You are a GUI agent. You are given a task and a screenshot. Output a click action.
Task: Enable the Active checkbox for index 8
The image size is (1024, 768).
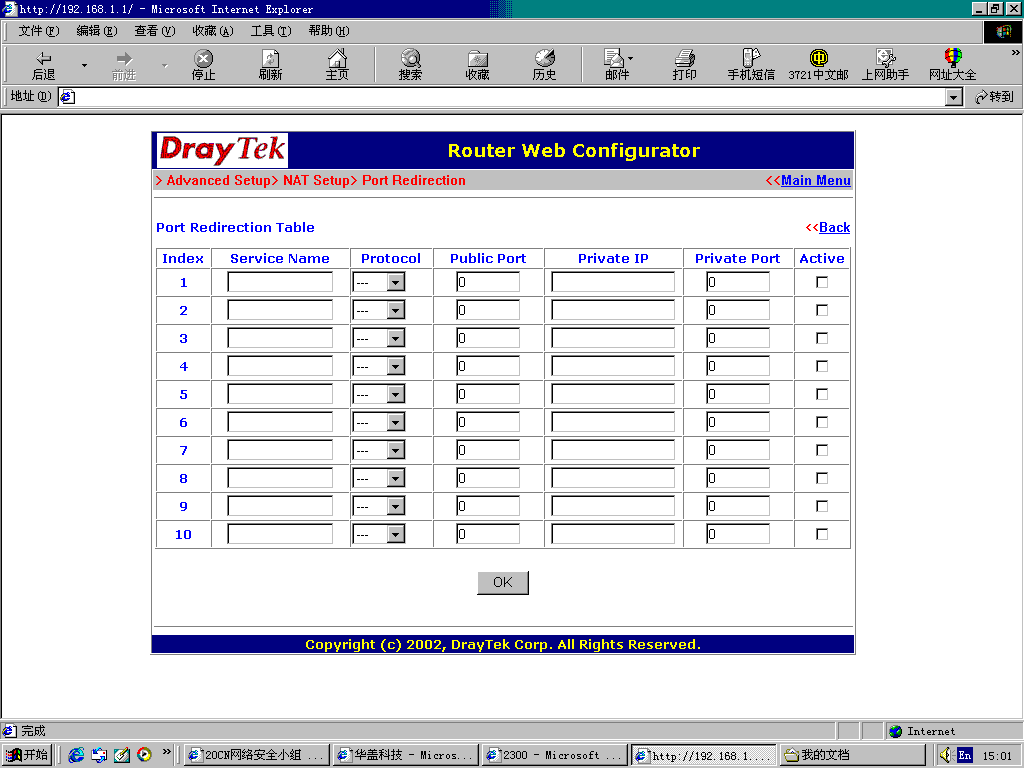click(x=822, y=479)
